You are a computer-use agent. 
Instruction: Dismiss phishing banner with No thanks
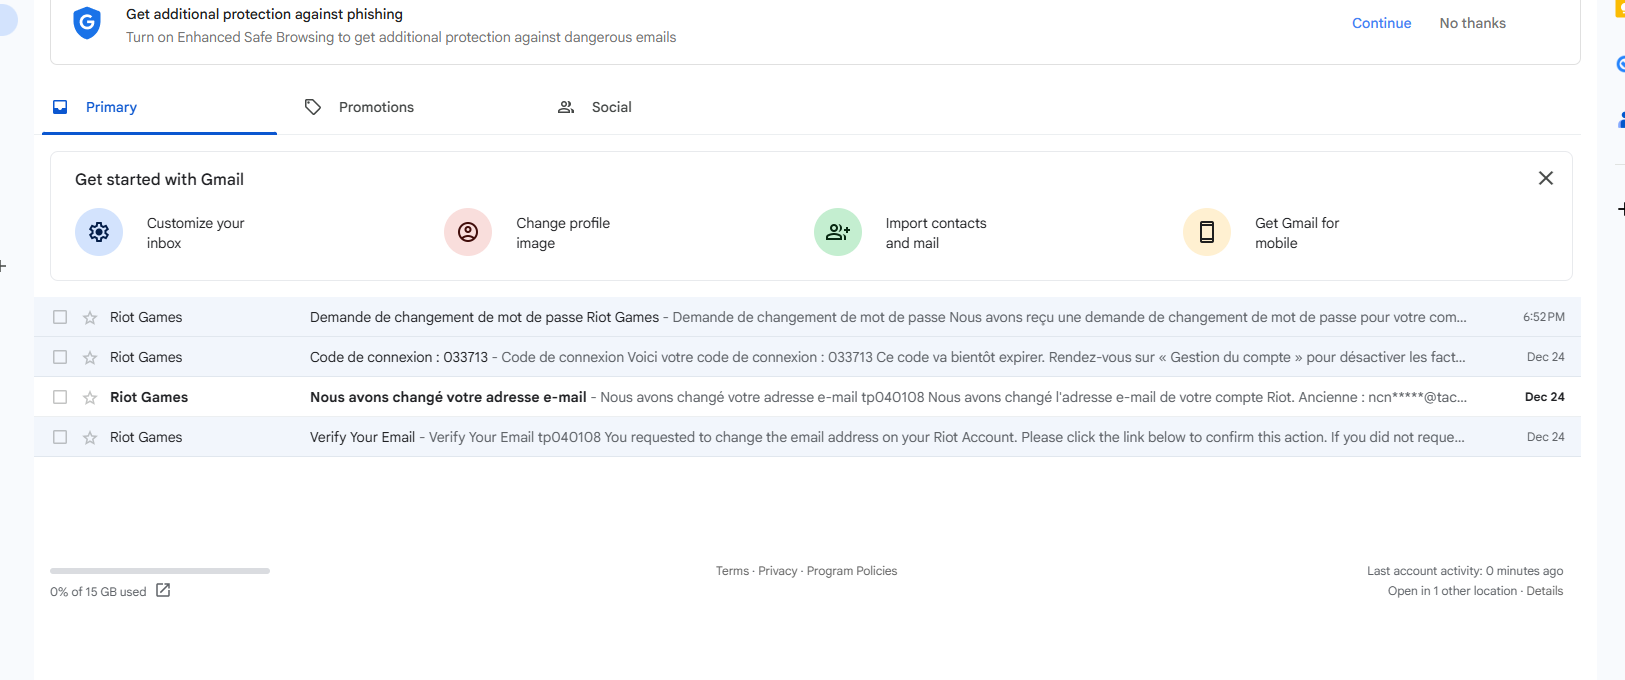point(1472,23)
